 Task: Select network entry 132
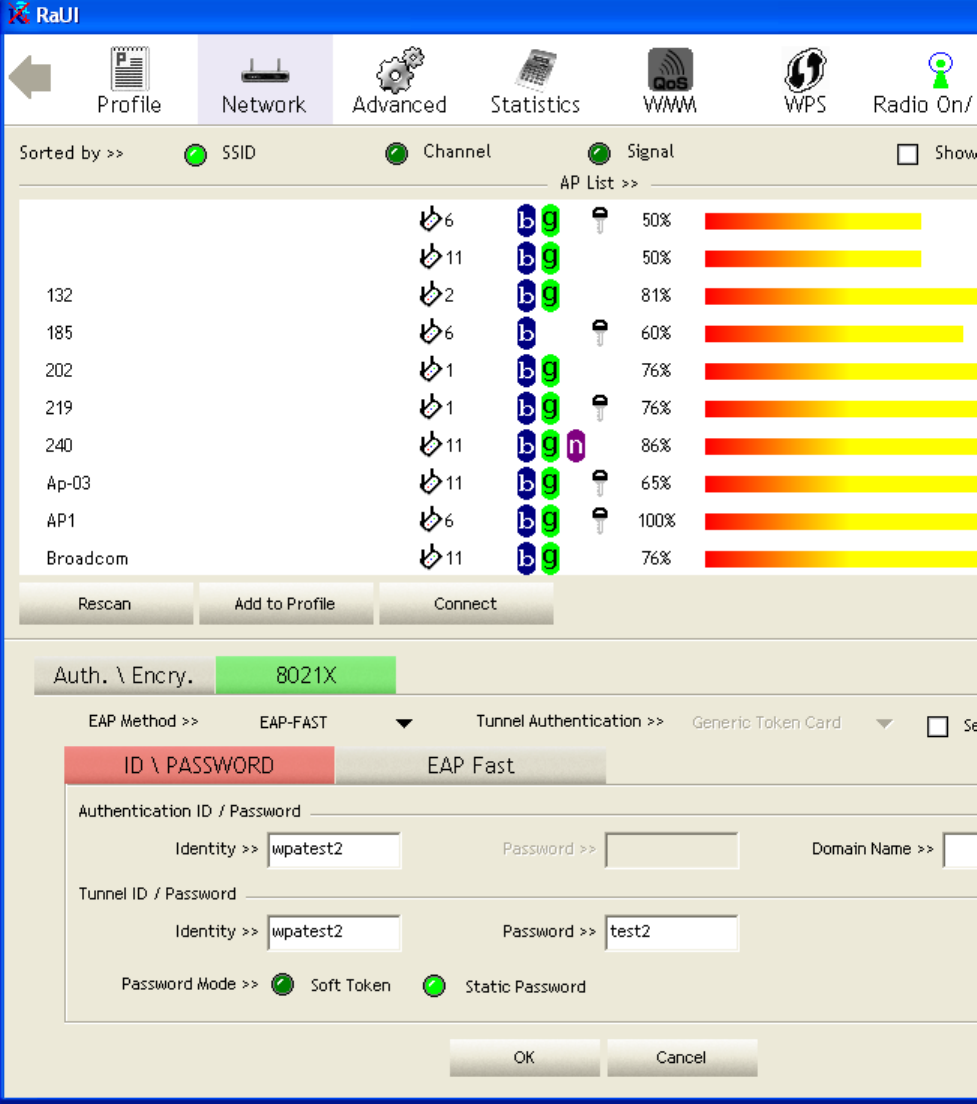pos(59,296)
